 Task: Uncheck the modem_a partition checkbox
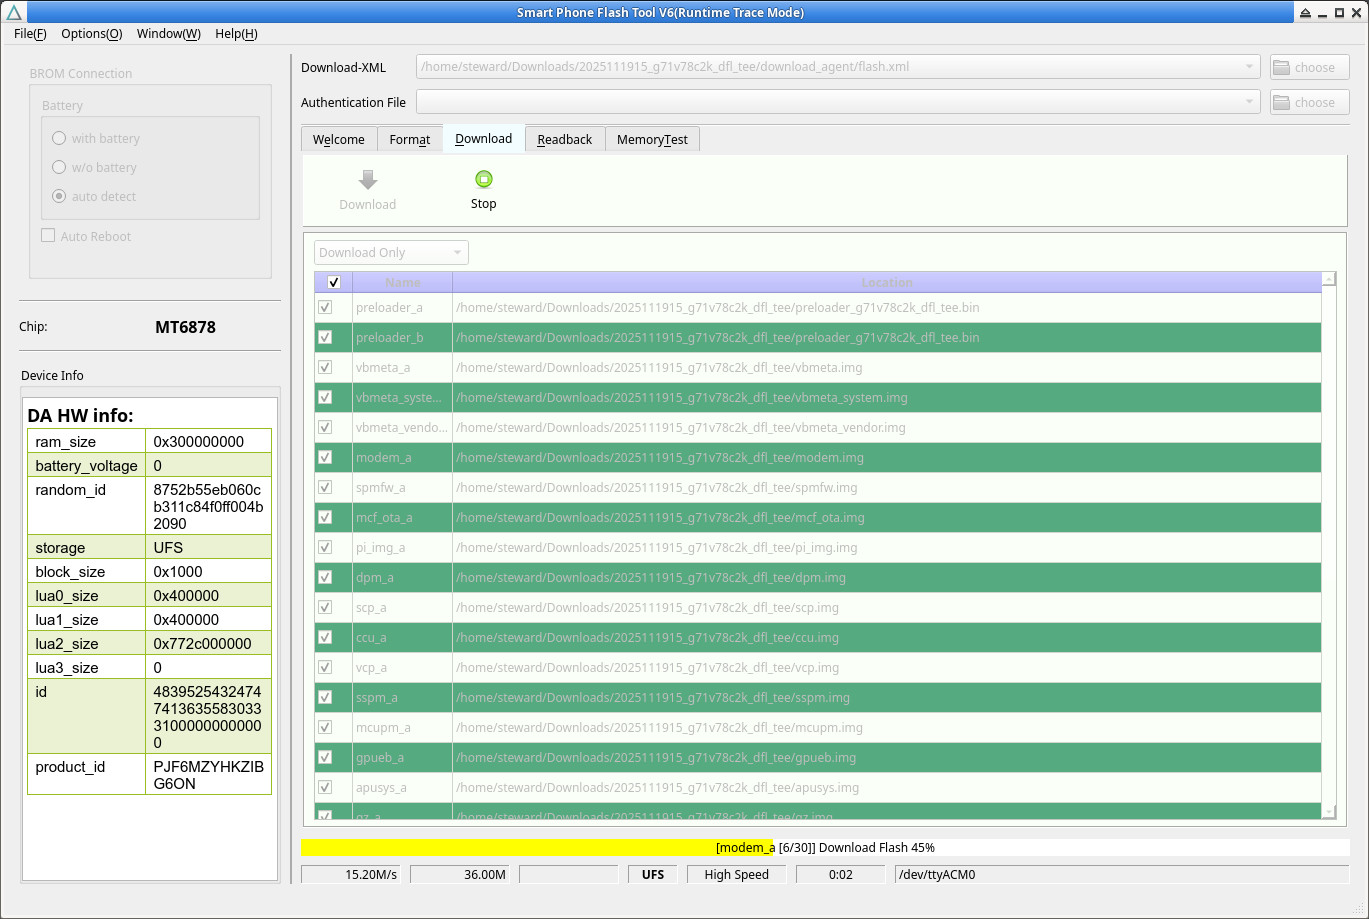325,457
